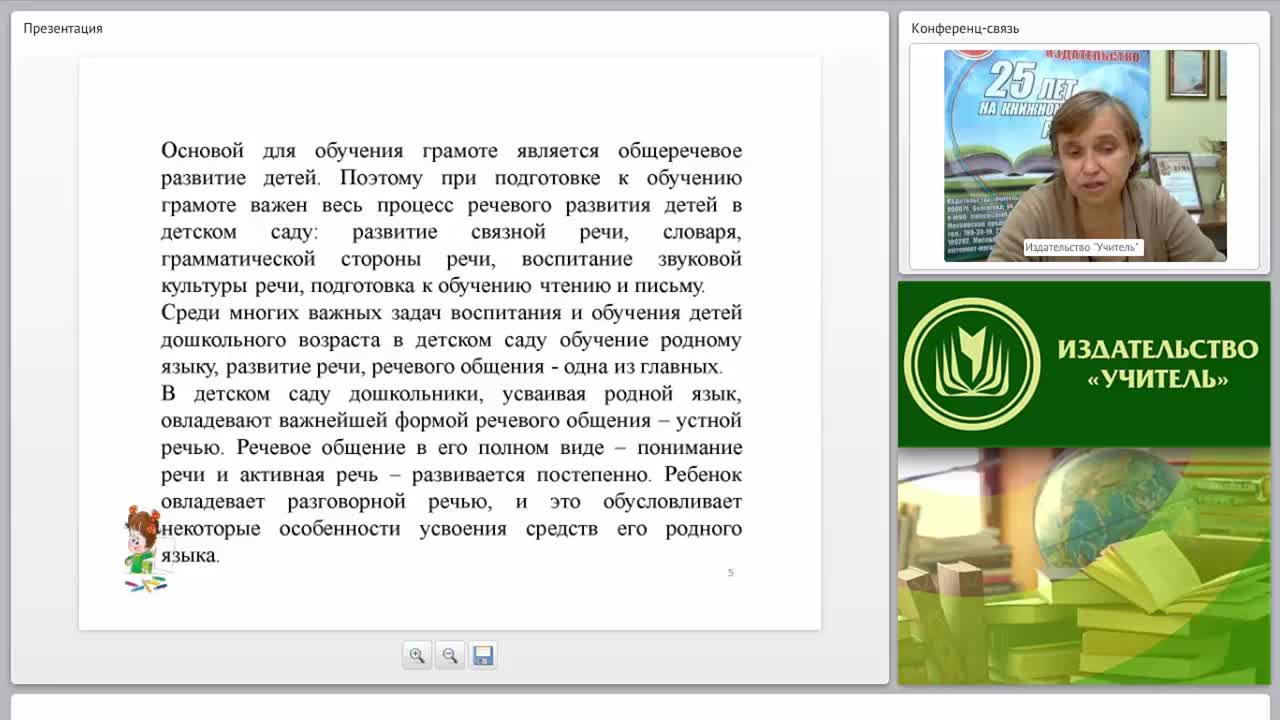The width and height of the screenshot is (1280, 720).
Task: Click the paragraph starting В детском саду
Action: pos(451,474)
